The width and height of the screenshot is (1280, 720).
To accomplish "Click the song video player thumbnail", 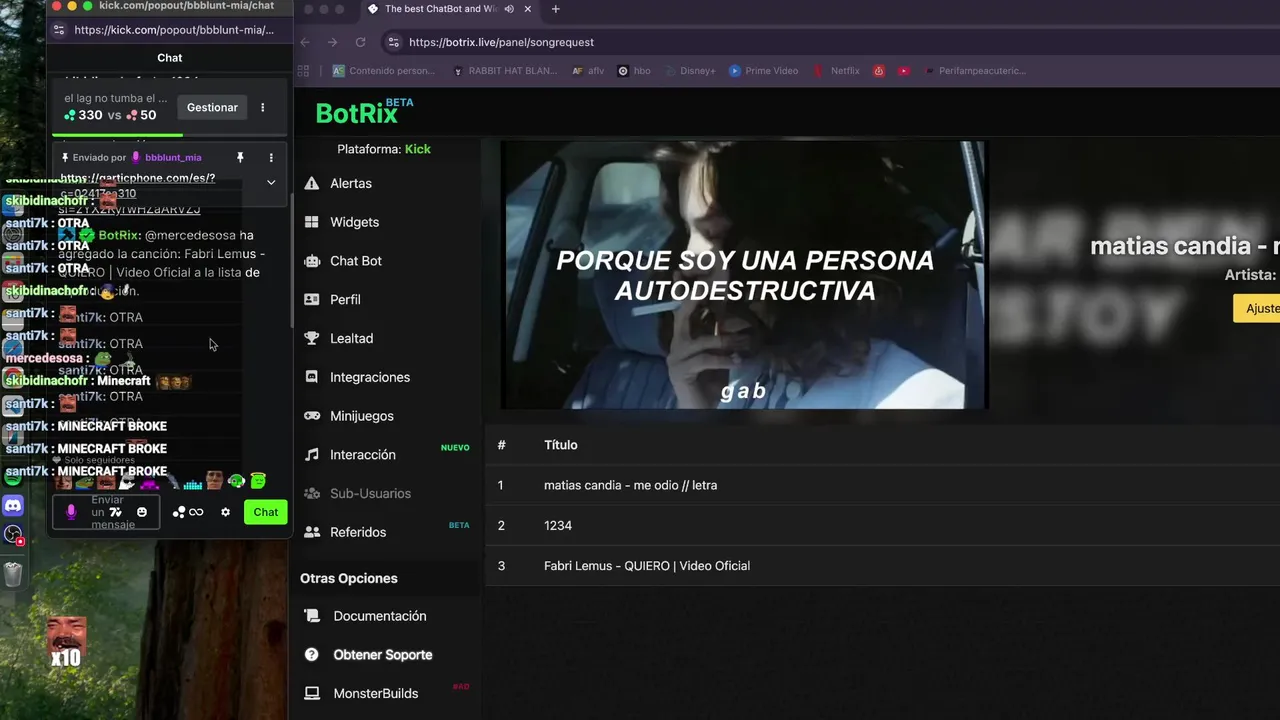I will click(x=744, y=275).
